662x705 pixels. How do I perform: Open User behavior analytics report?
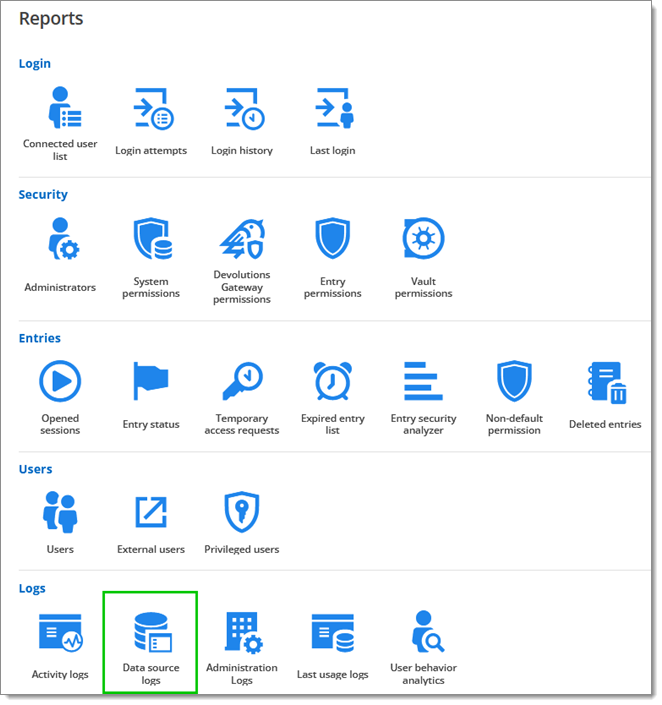tap(423, 634)
